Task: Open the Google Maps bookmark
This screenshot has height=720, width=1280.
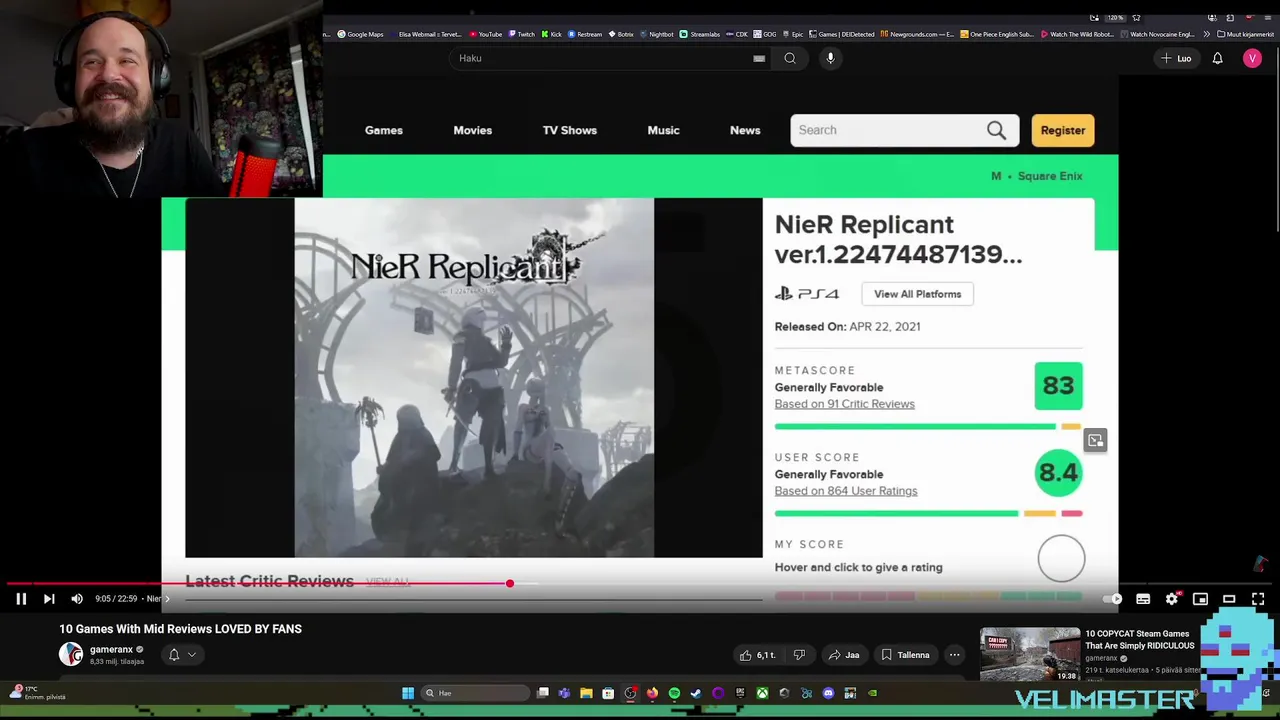Action: point(359,34)
